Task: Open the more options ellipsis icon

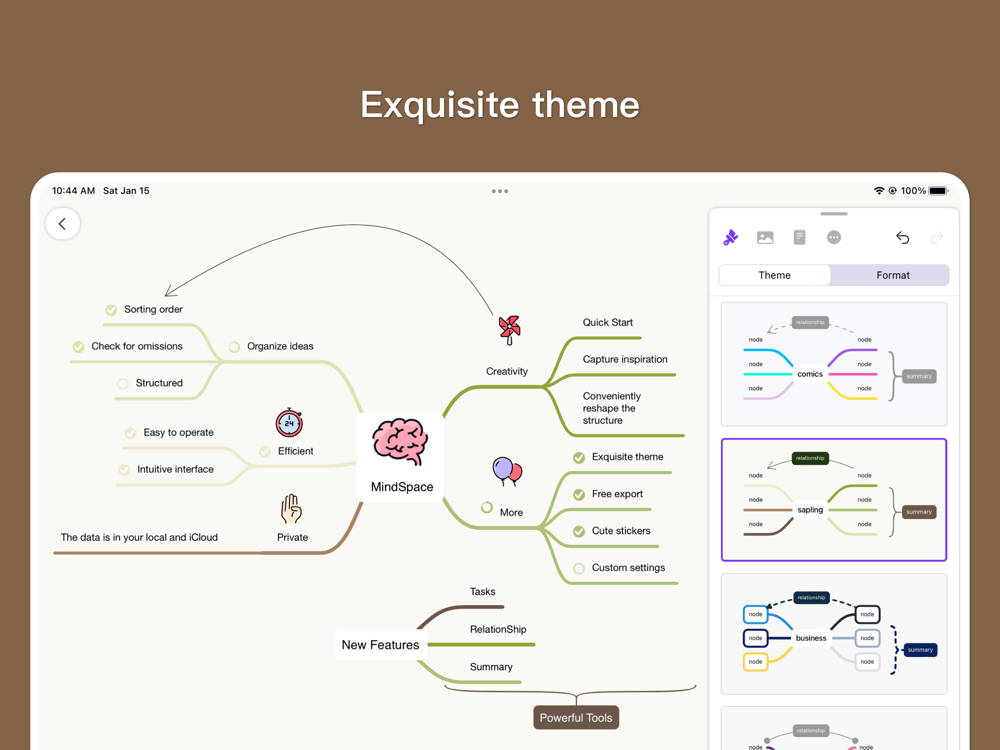Action: (834, 238)
